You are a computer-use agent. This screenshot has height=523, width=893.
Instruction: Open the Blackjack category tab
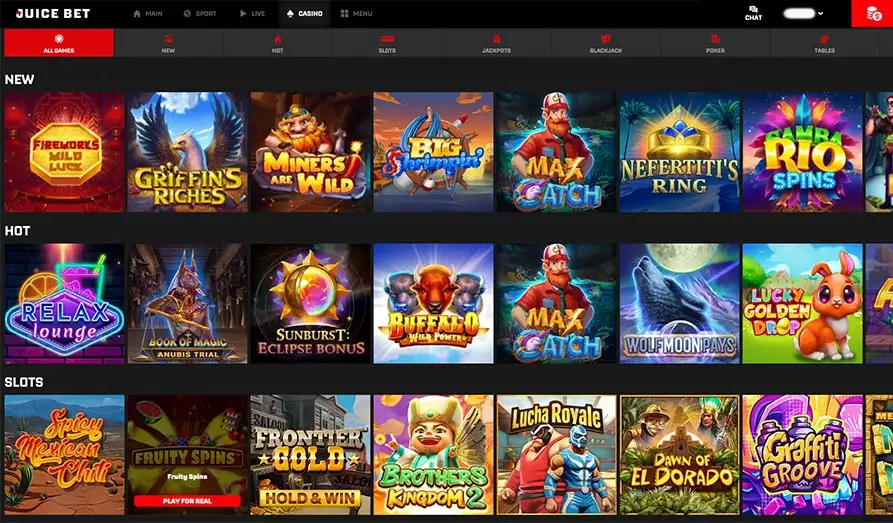[605, 43]
